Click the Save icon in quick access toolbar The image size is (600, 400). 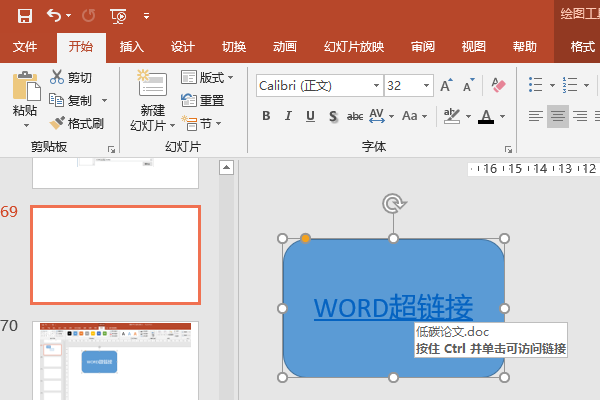click(25, 15)
